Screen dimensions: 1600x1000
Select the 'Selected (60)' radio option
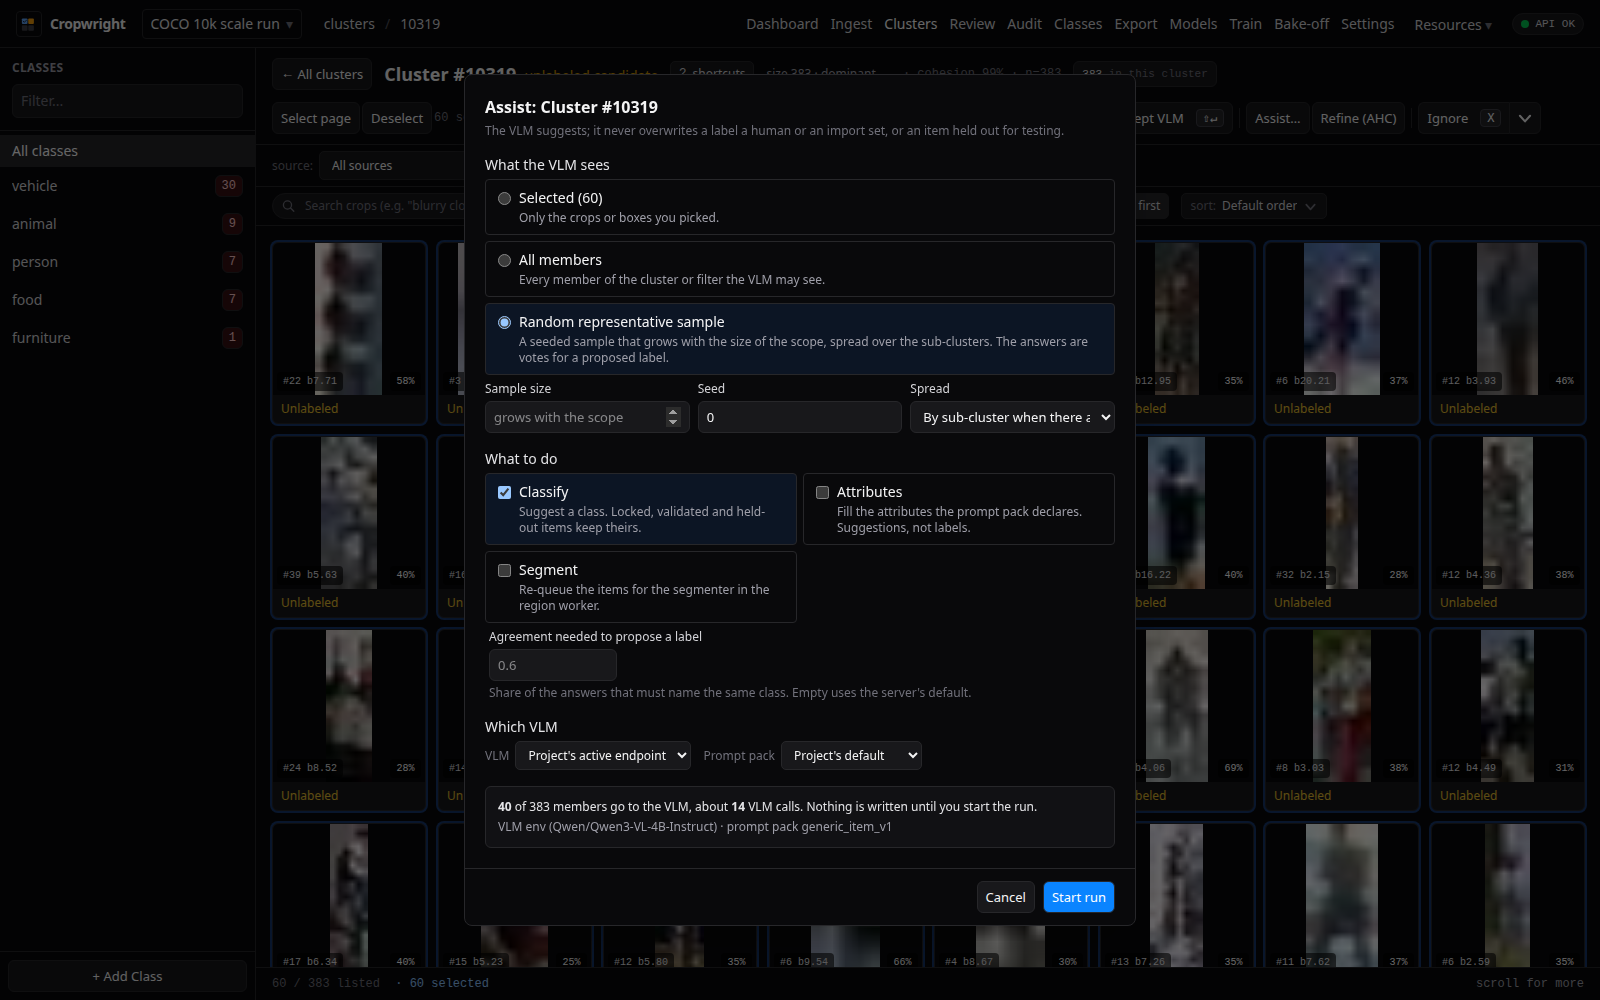504,198
